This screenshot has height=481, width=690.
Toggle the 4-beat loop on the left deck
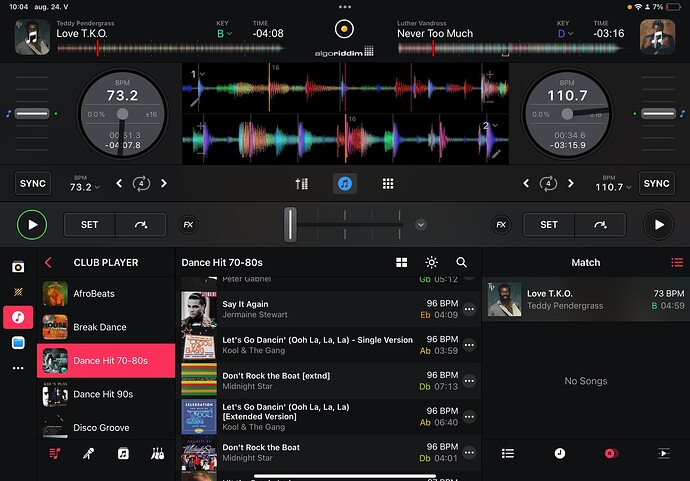(x=141, y=183)
